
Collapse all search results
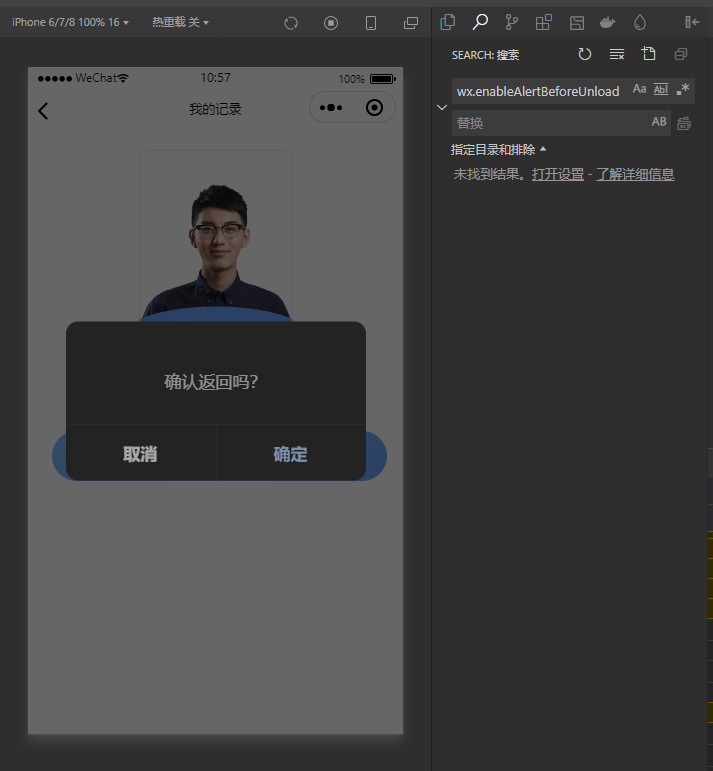click(x=681, y=54)
